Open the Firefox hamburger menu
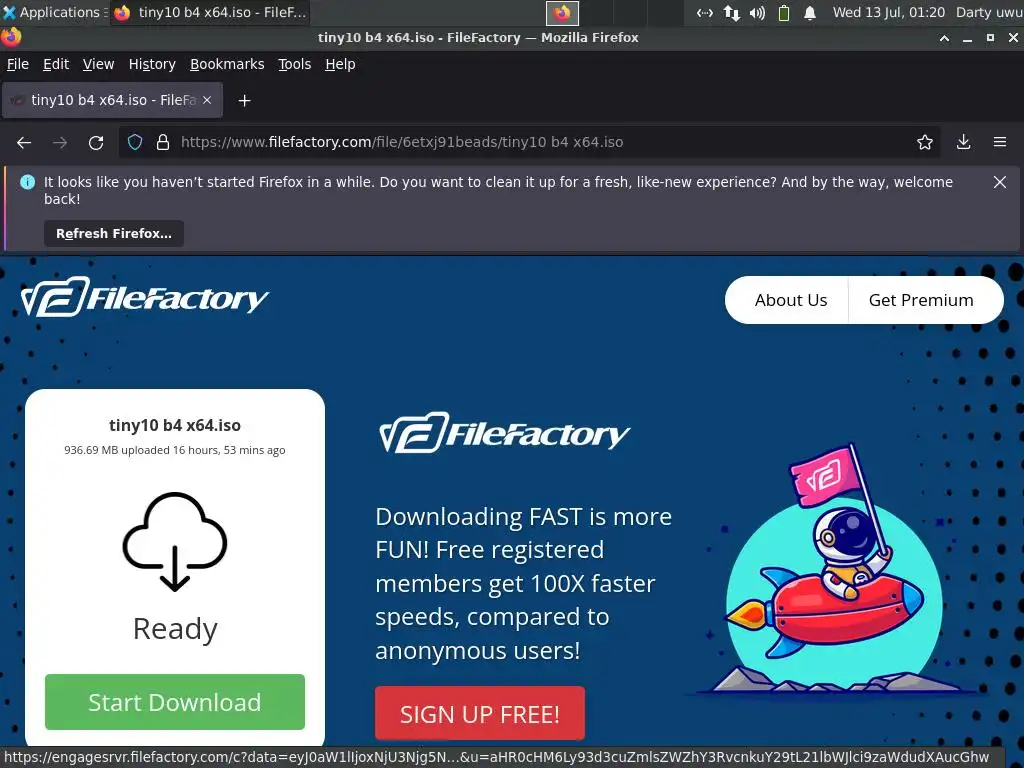 tap(1000, 142)
